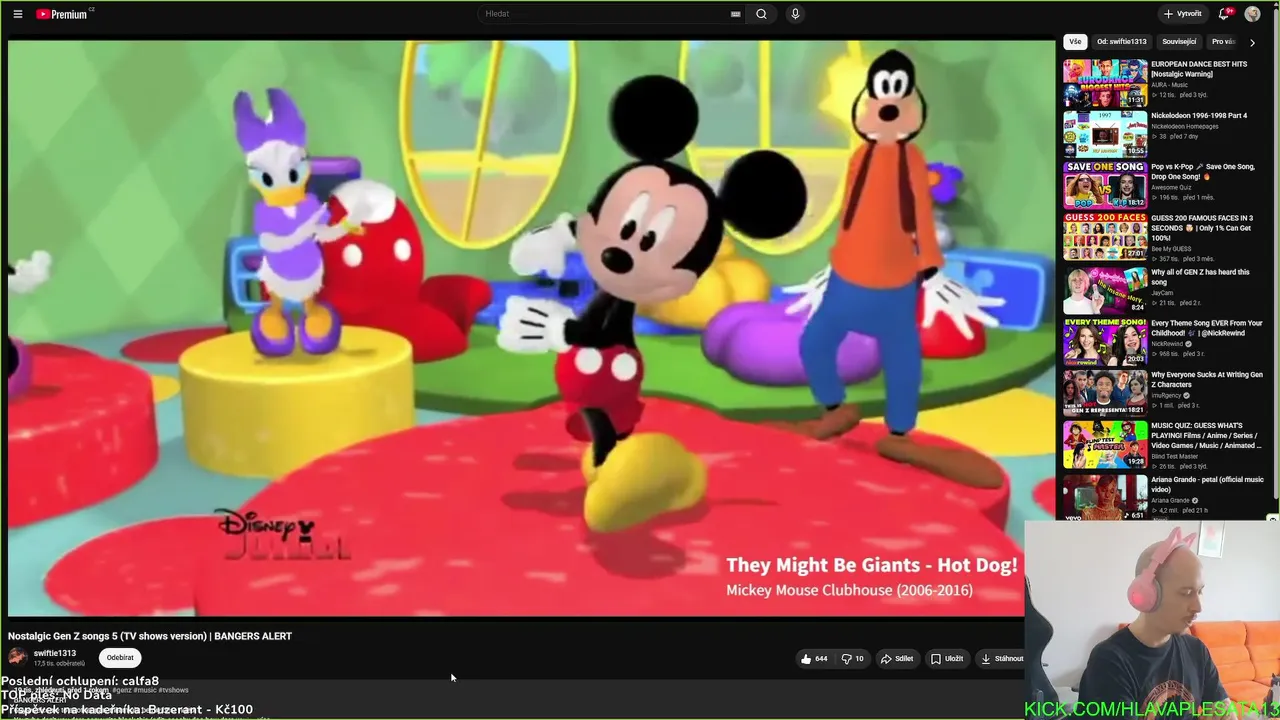Open Every Theme Song Ever video thumbnail

(1105, 340)
